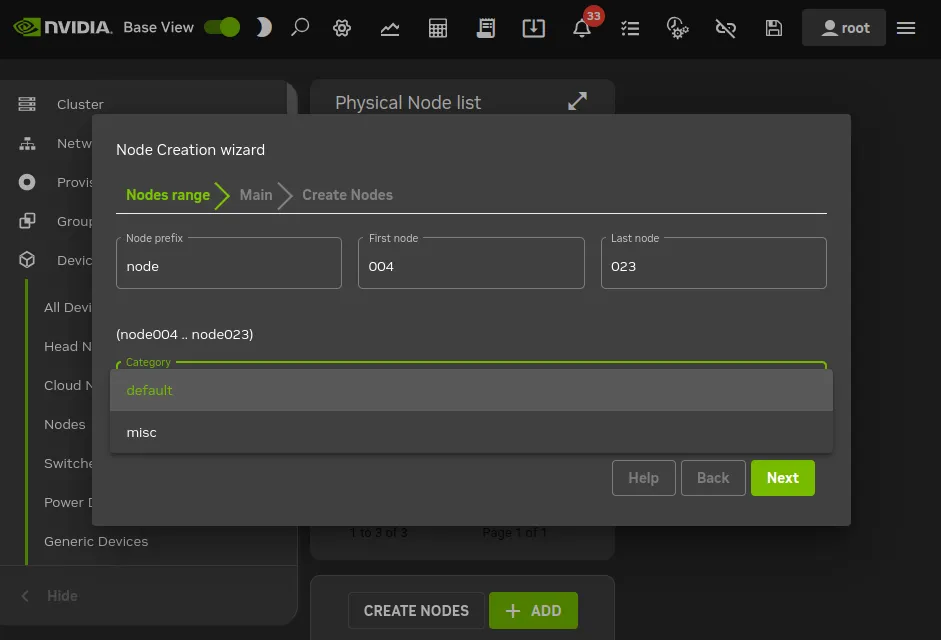Click the Last node field
Viewport: 941px width, 640px height.
714,263
